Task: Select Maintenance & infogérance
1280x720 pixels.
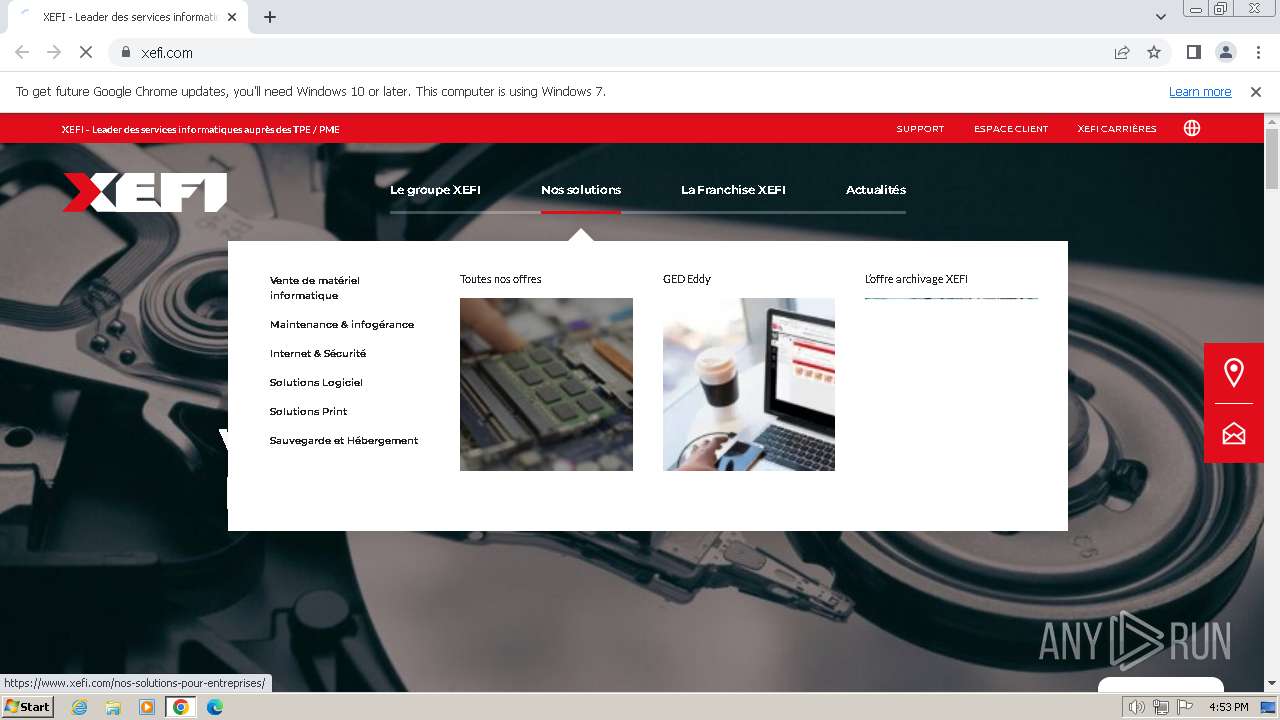Action: [x=342, y=324]
